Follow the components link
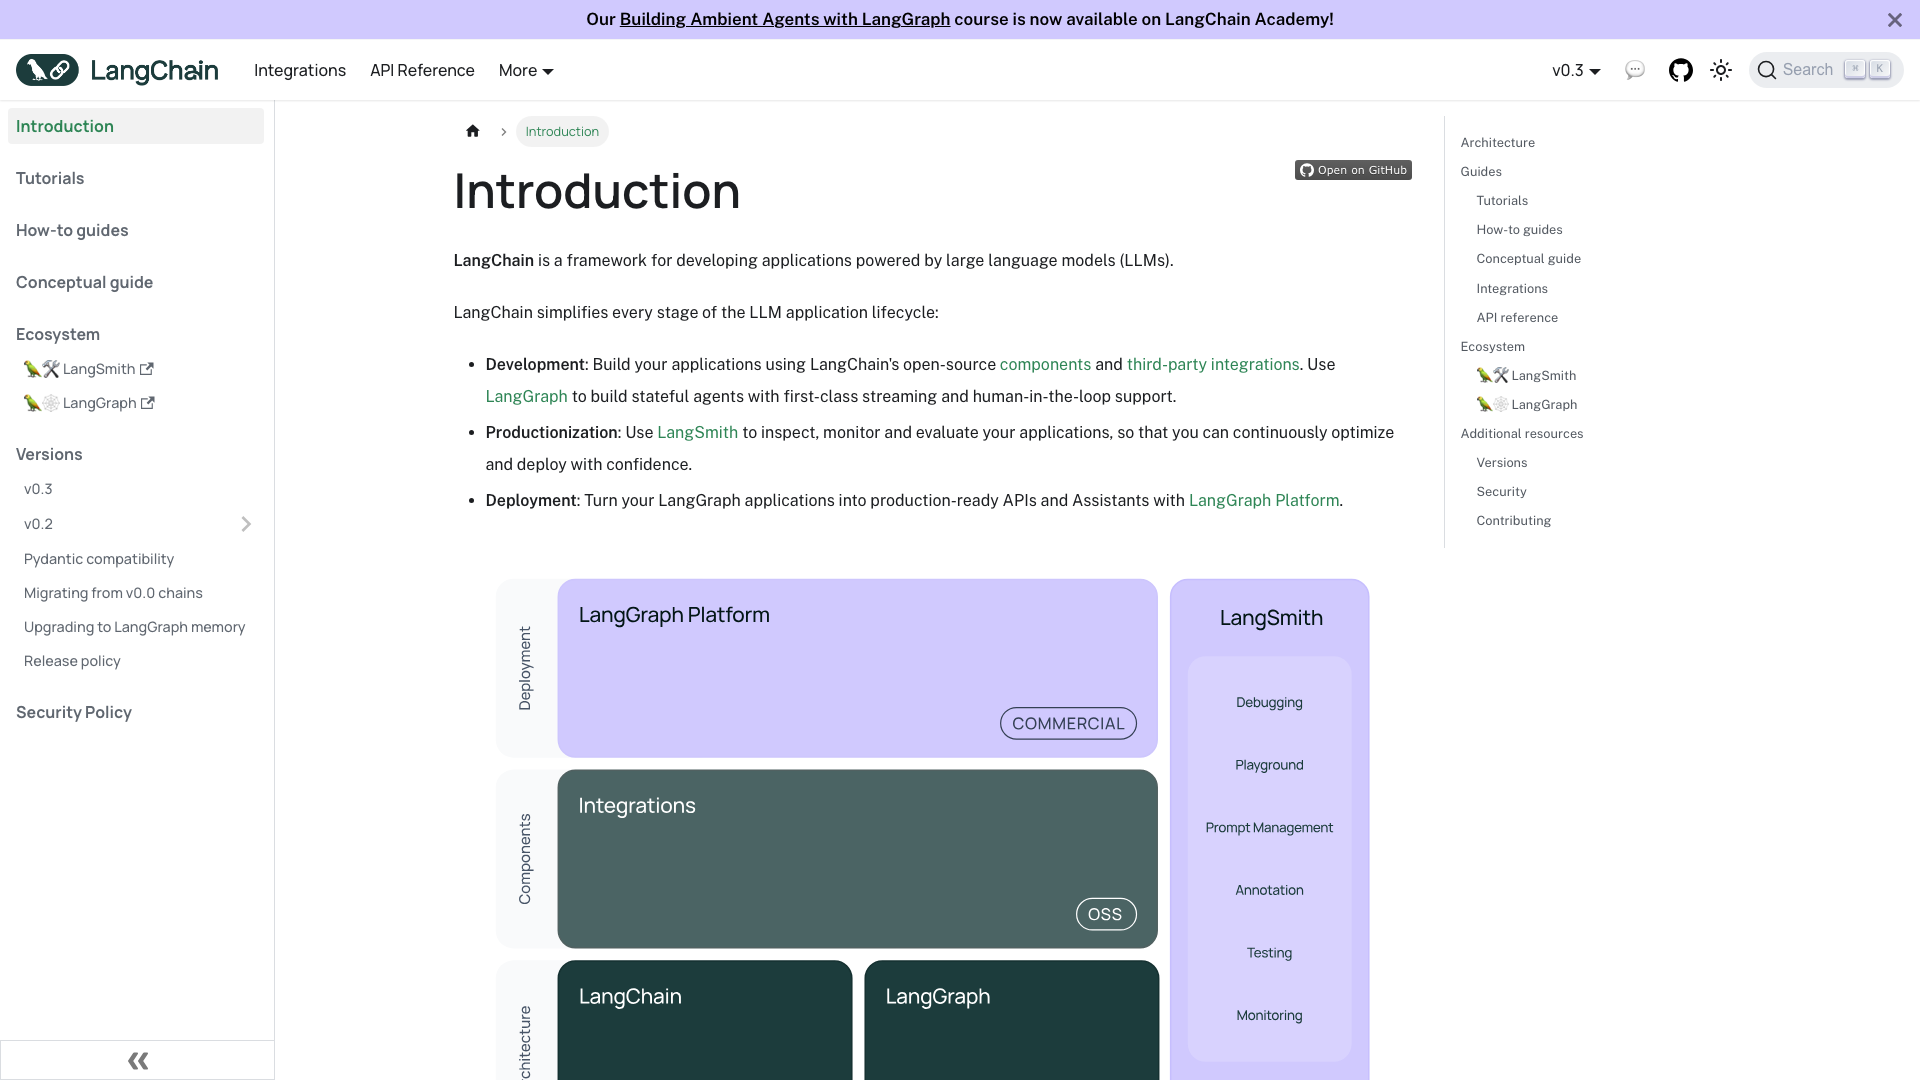This screenshot has width=1920, height=1080. (x=1045, y=364)
